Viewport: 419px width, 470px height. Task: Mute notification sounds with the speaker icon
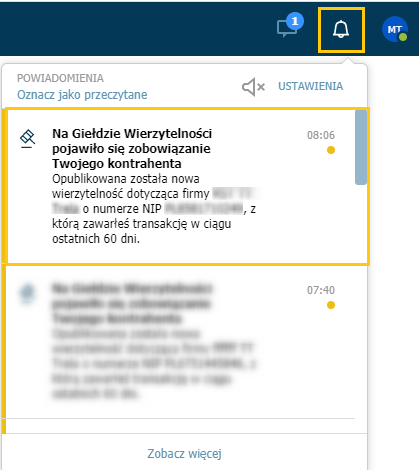(x=253, y=87)
